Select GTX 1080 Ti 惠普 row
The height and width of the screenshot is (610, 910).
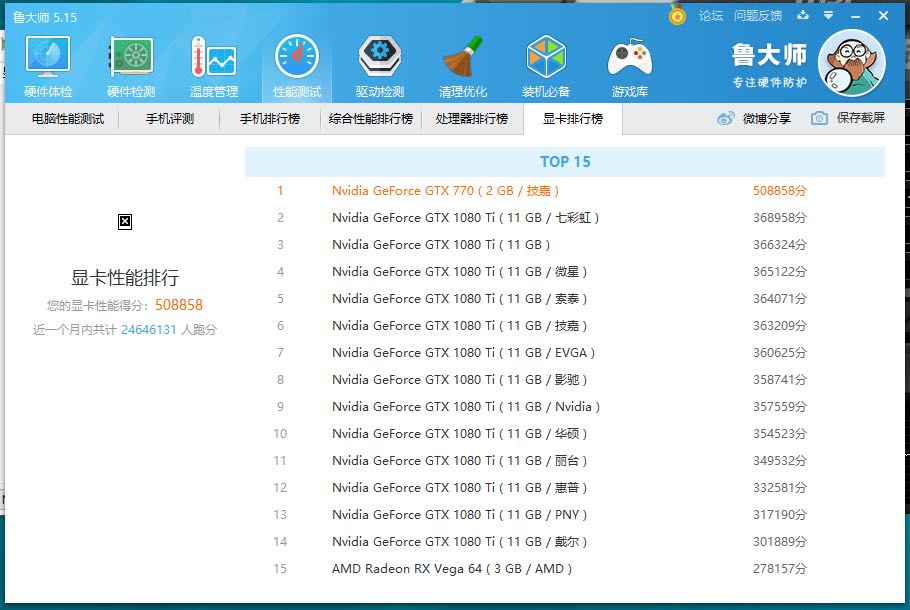pyautogui.click(x=565, y=488)
